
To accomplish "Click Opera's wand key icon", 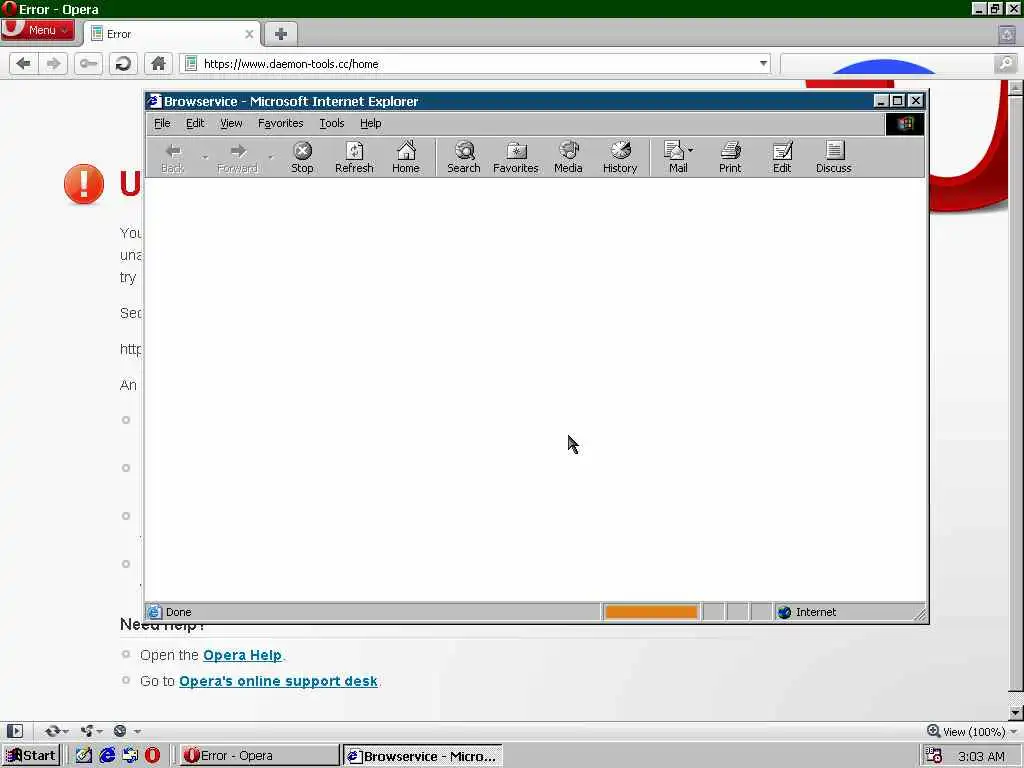I will [x=88, y=63].
